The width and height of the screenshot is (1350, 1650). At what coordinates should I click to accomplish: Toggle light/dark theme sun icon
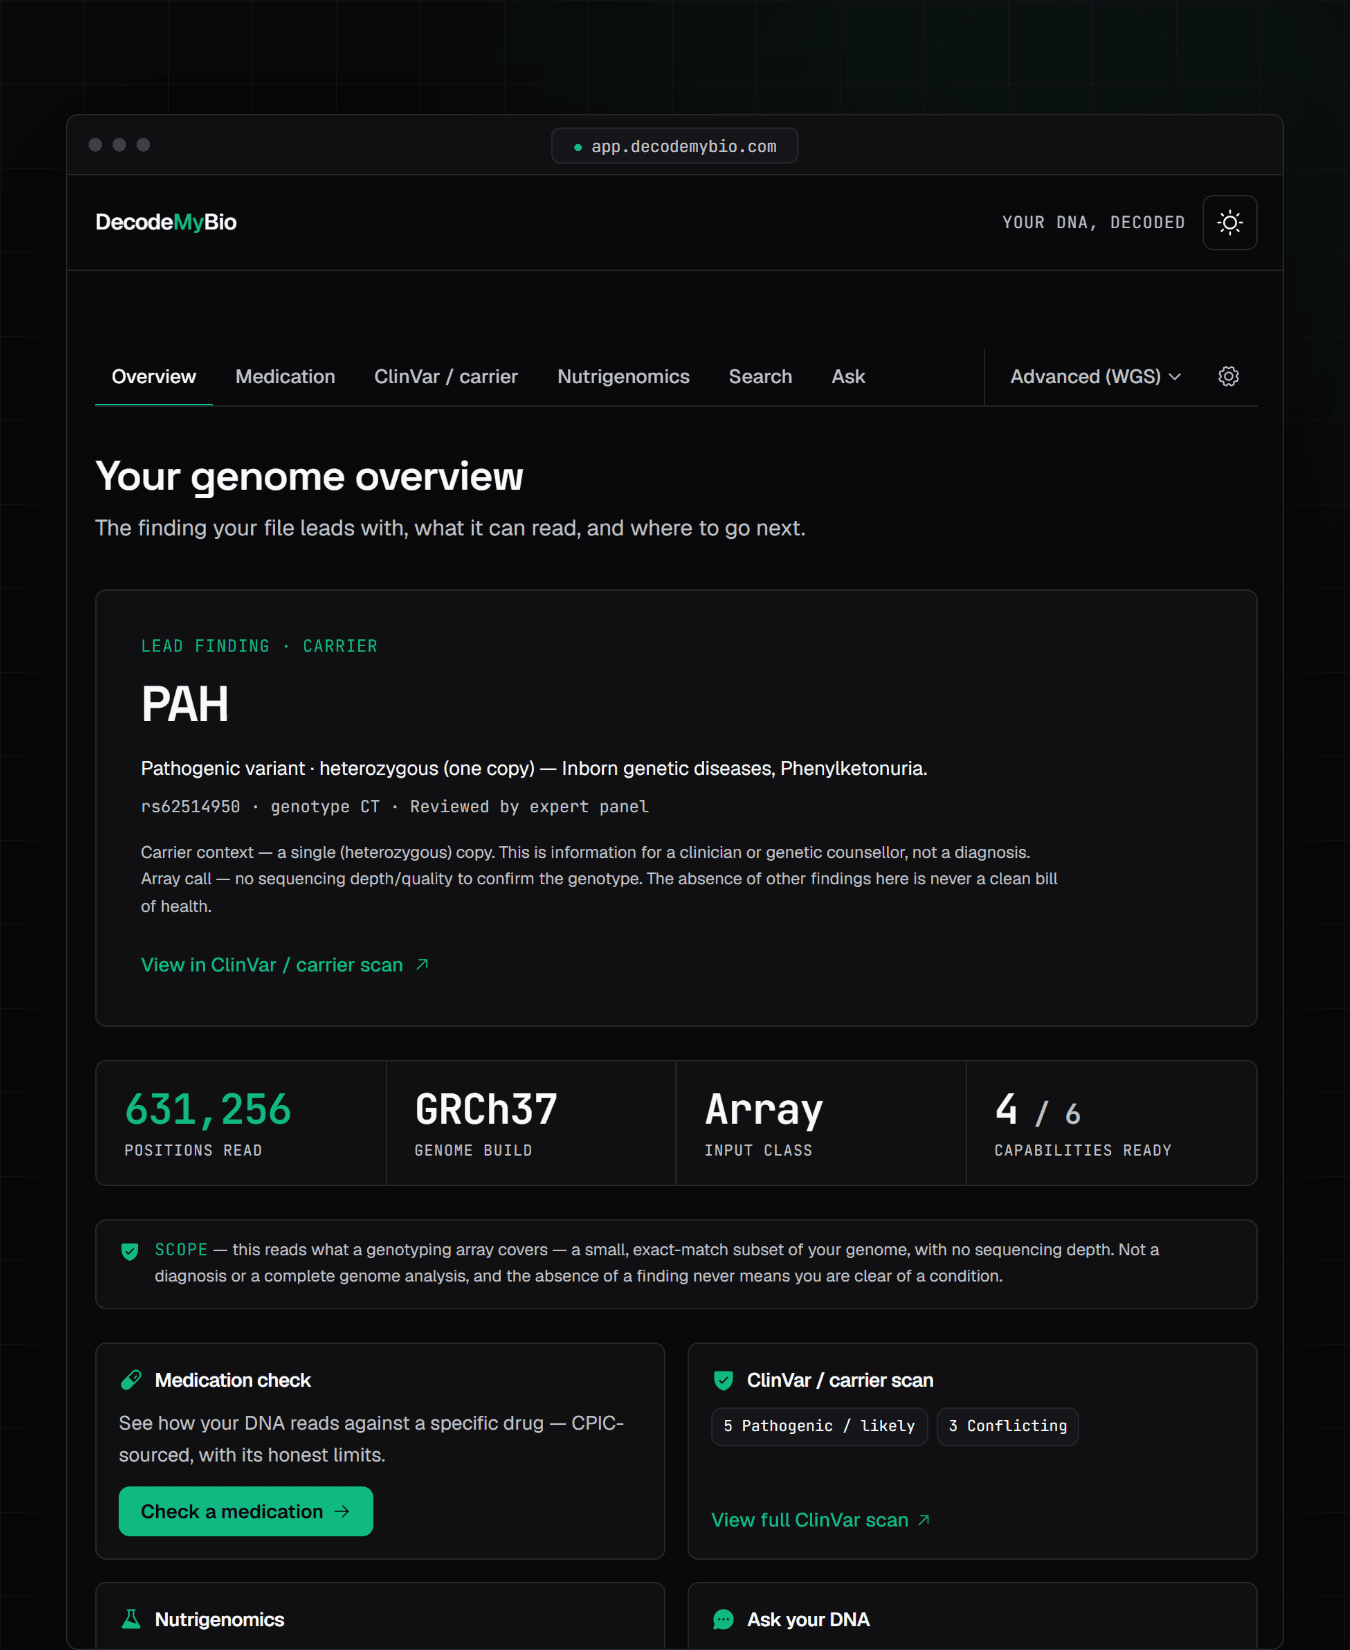[1230, 222]
